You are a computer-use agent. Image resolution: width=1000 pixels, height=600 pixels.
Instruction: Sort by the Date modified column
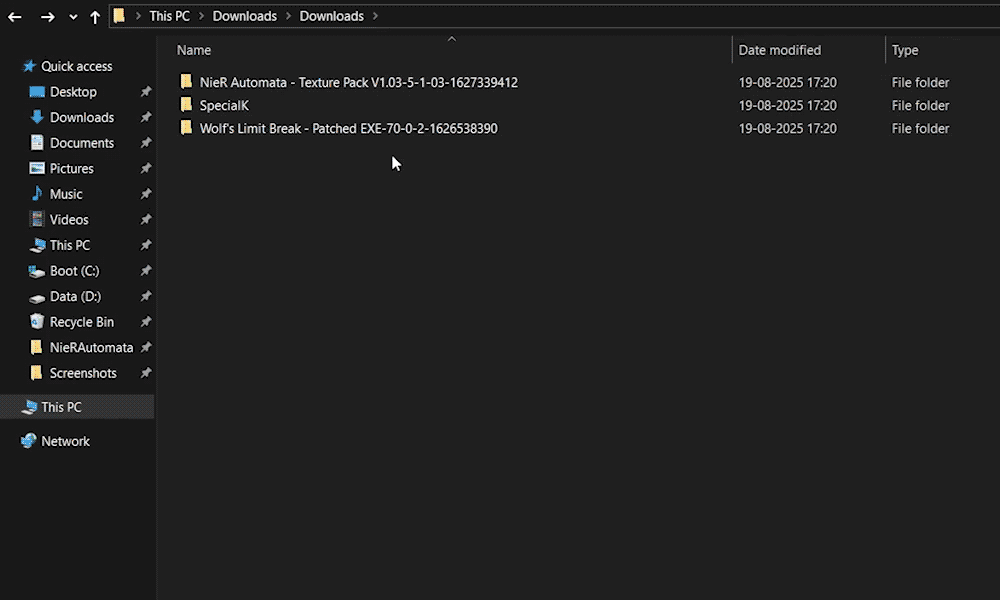click(x=779, y=50)
